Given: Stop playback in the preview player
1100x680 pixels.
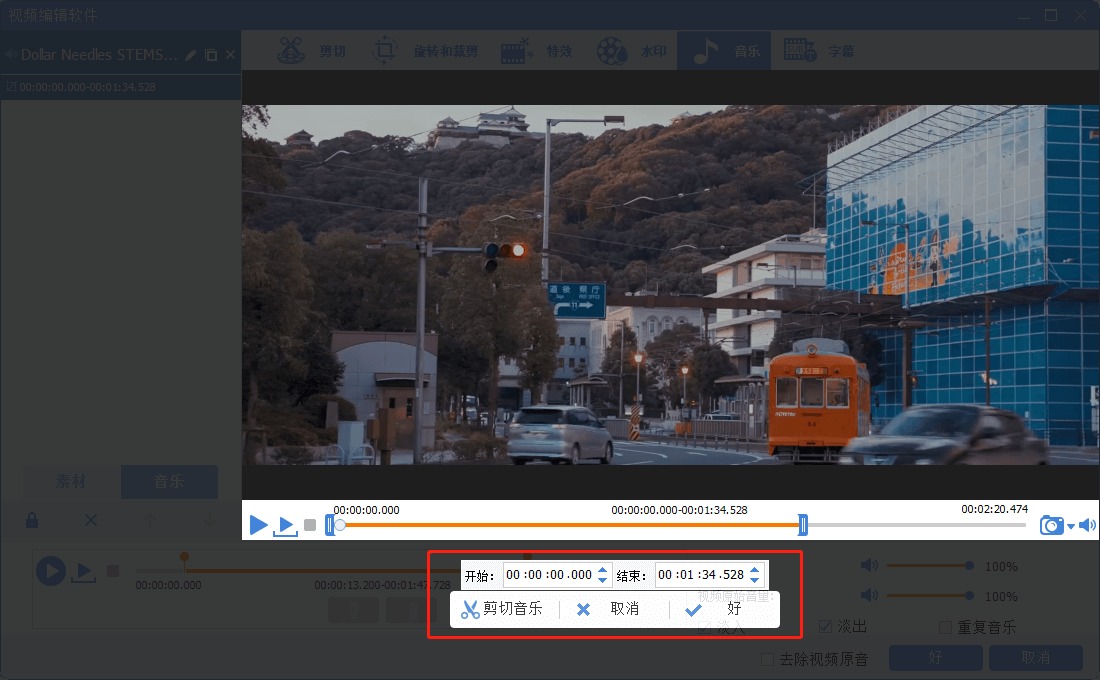Looking at the screenshot, I should (x=310, y=525).
